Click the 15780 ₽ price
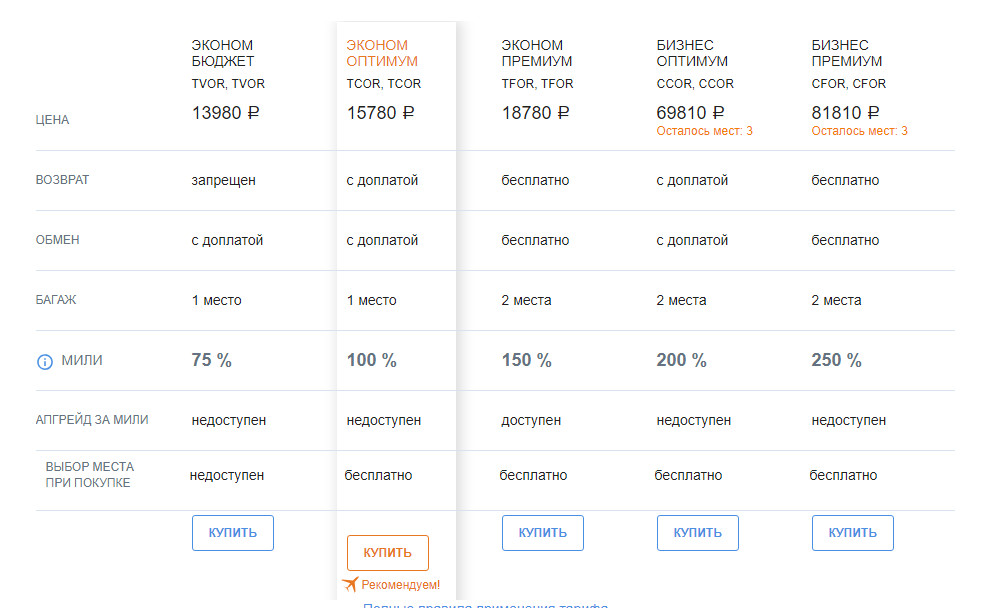 [x=380, y=113]
